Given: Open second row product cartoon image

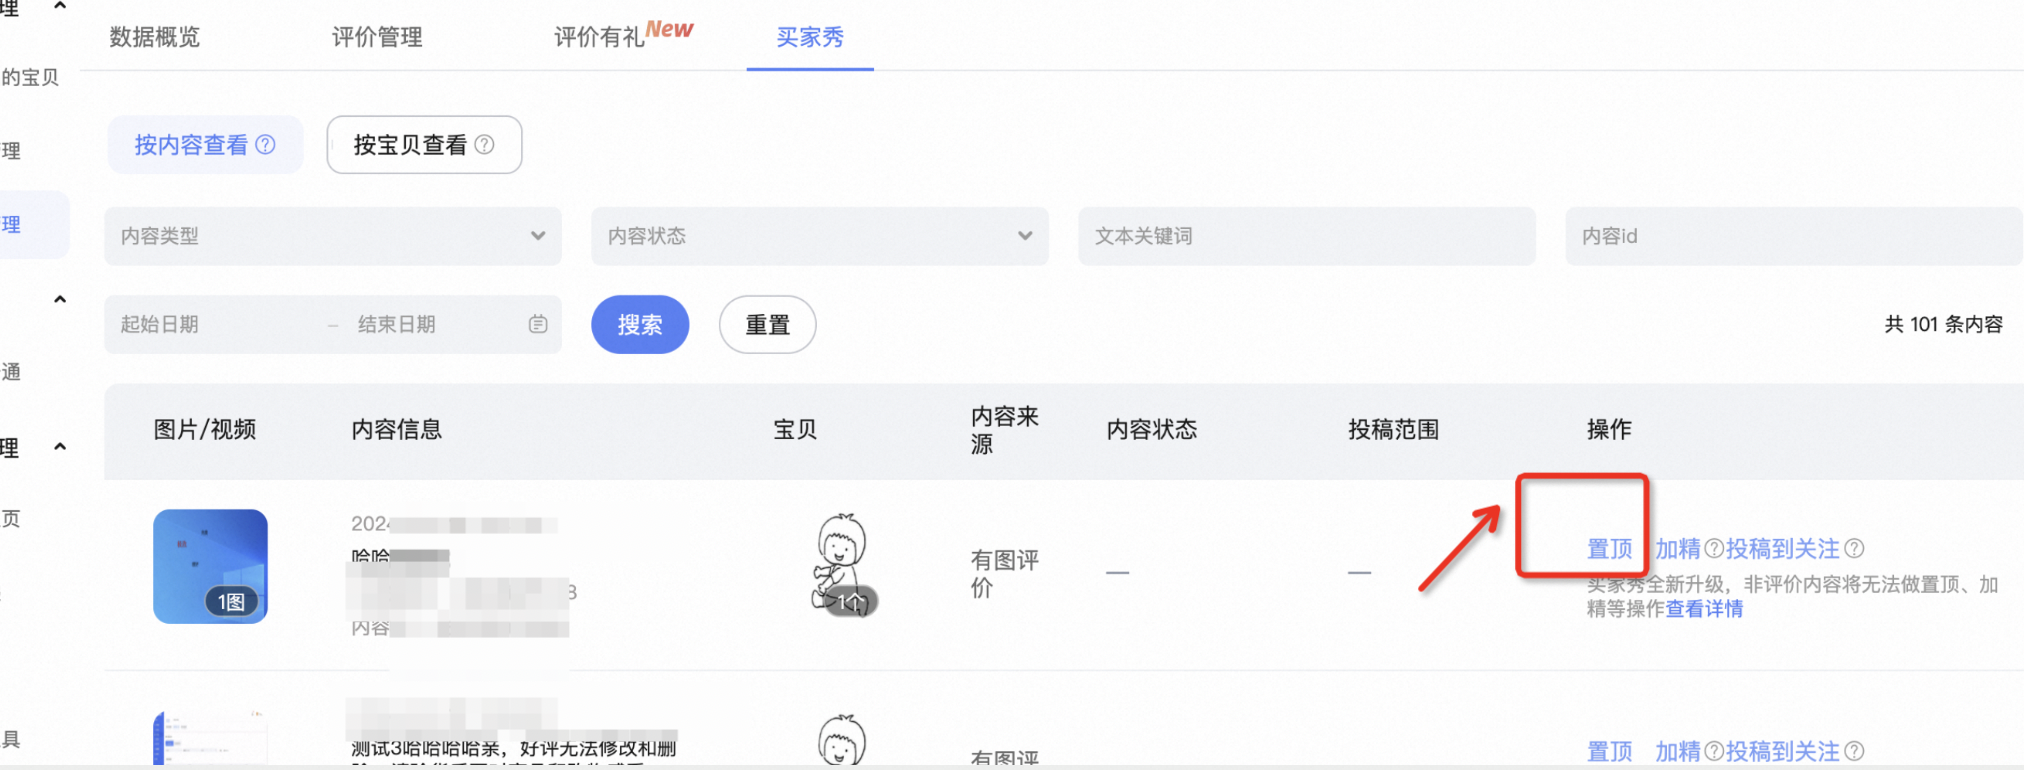Looking at the screenshot, I should point(842,740).
